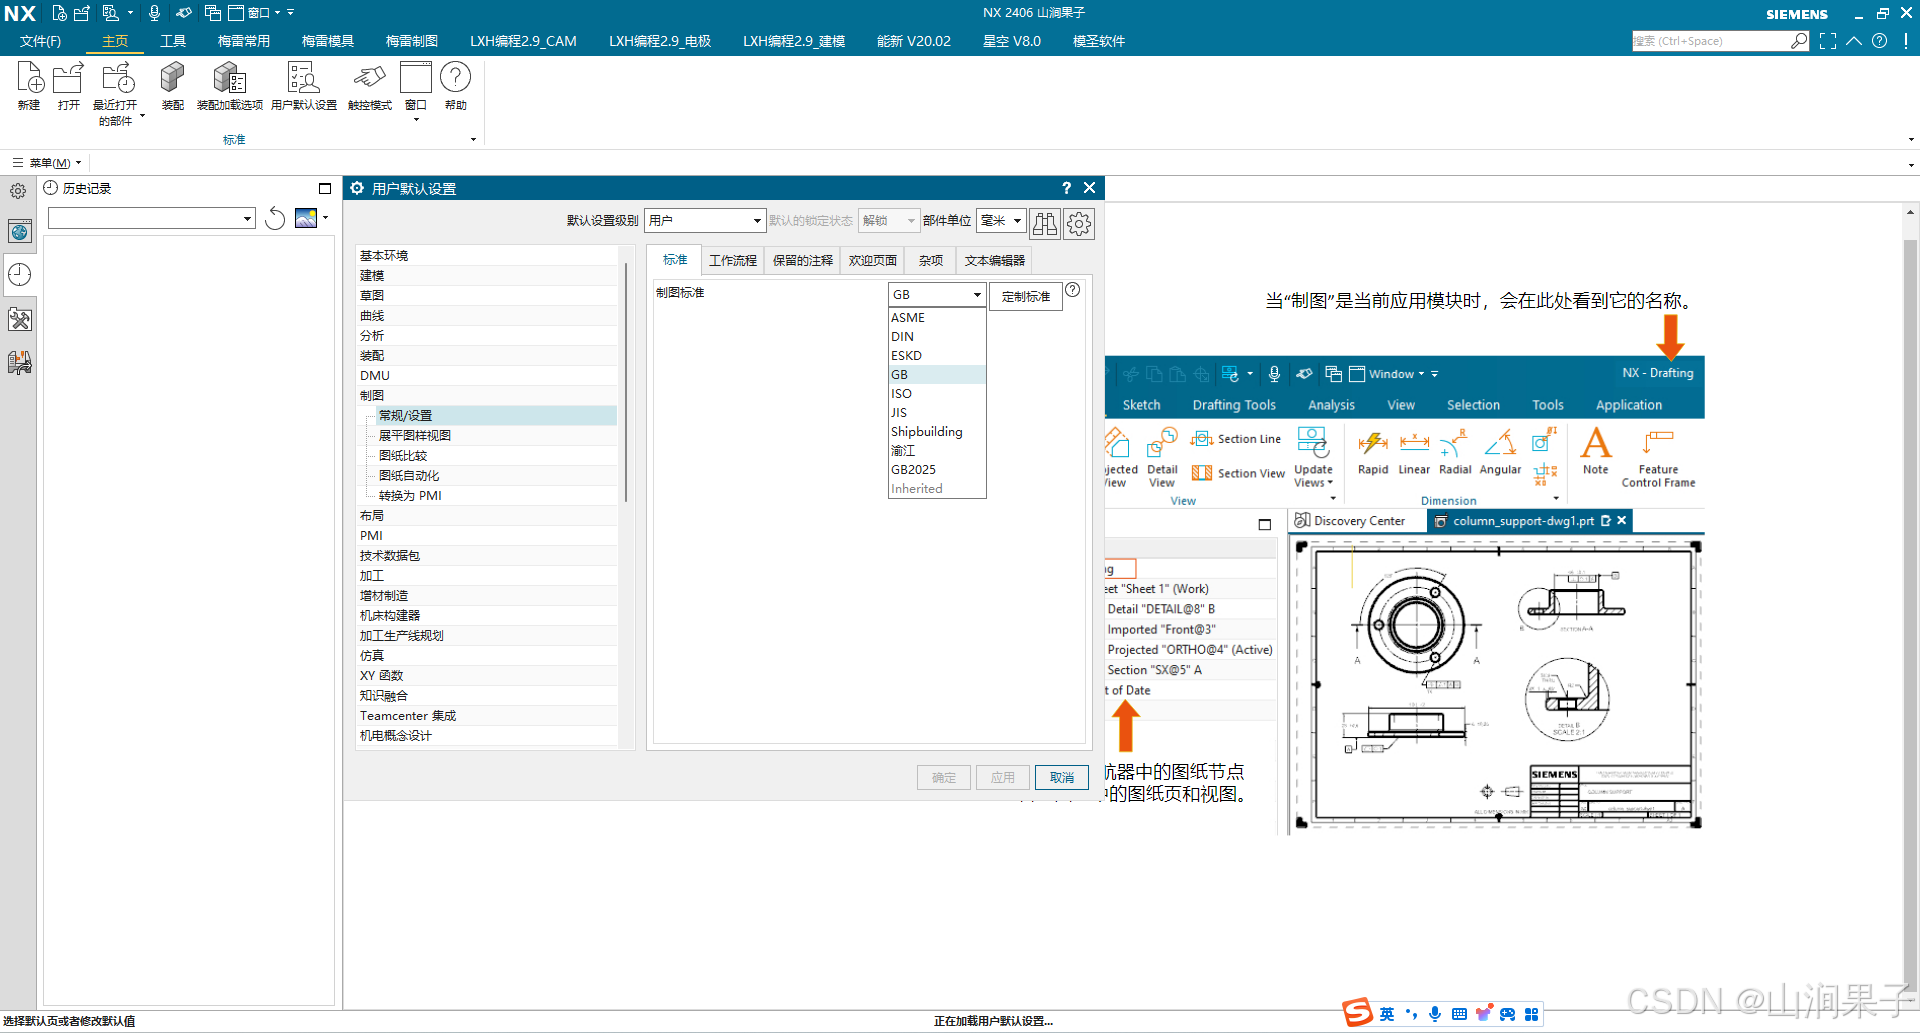Image resolution: width=1920 pixels, height=1033 pixels.
Task: Select DIN from the standards list
Action: tap(937, 336)
